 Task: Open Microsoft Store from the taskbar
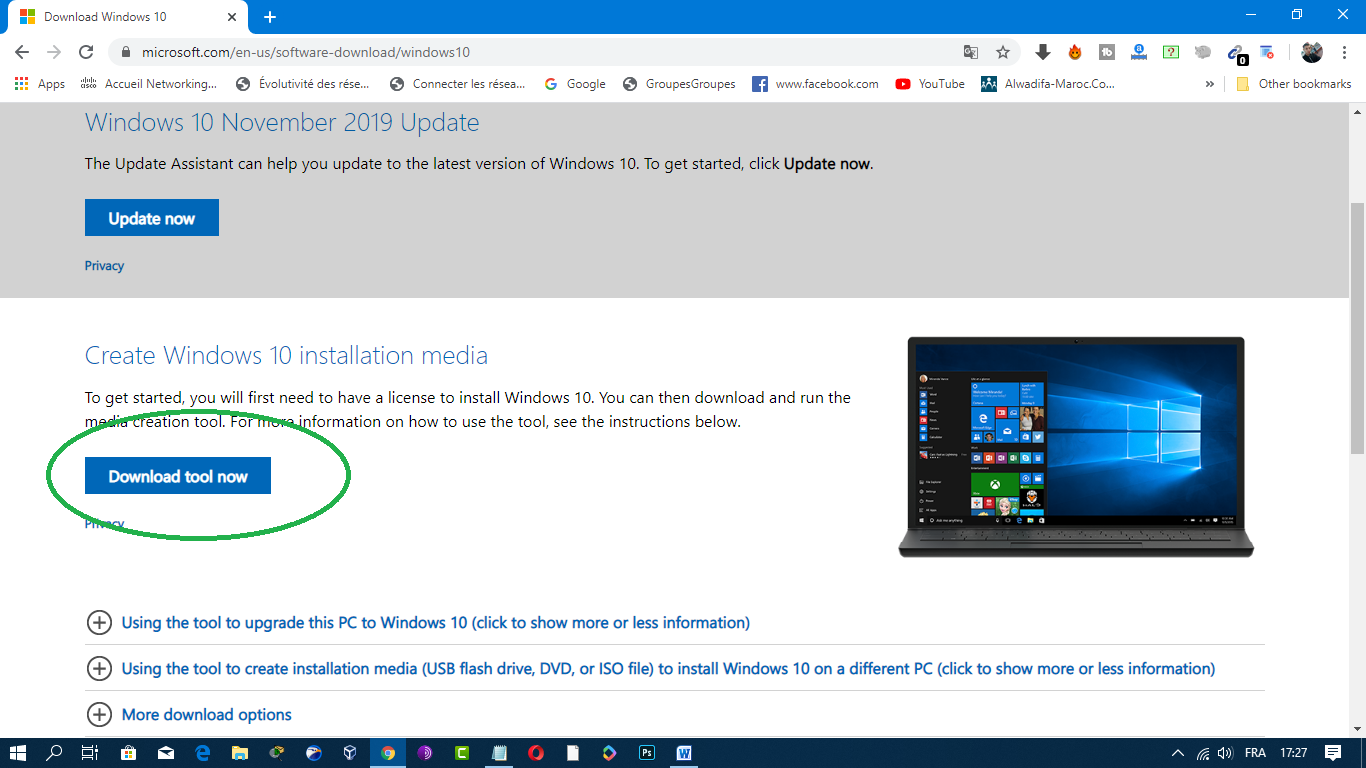[x=128, y=753]
